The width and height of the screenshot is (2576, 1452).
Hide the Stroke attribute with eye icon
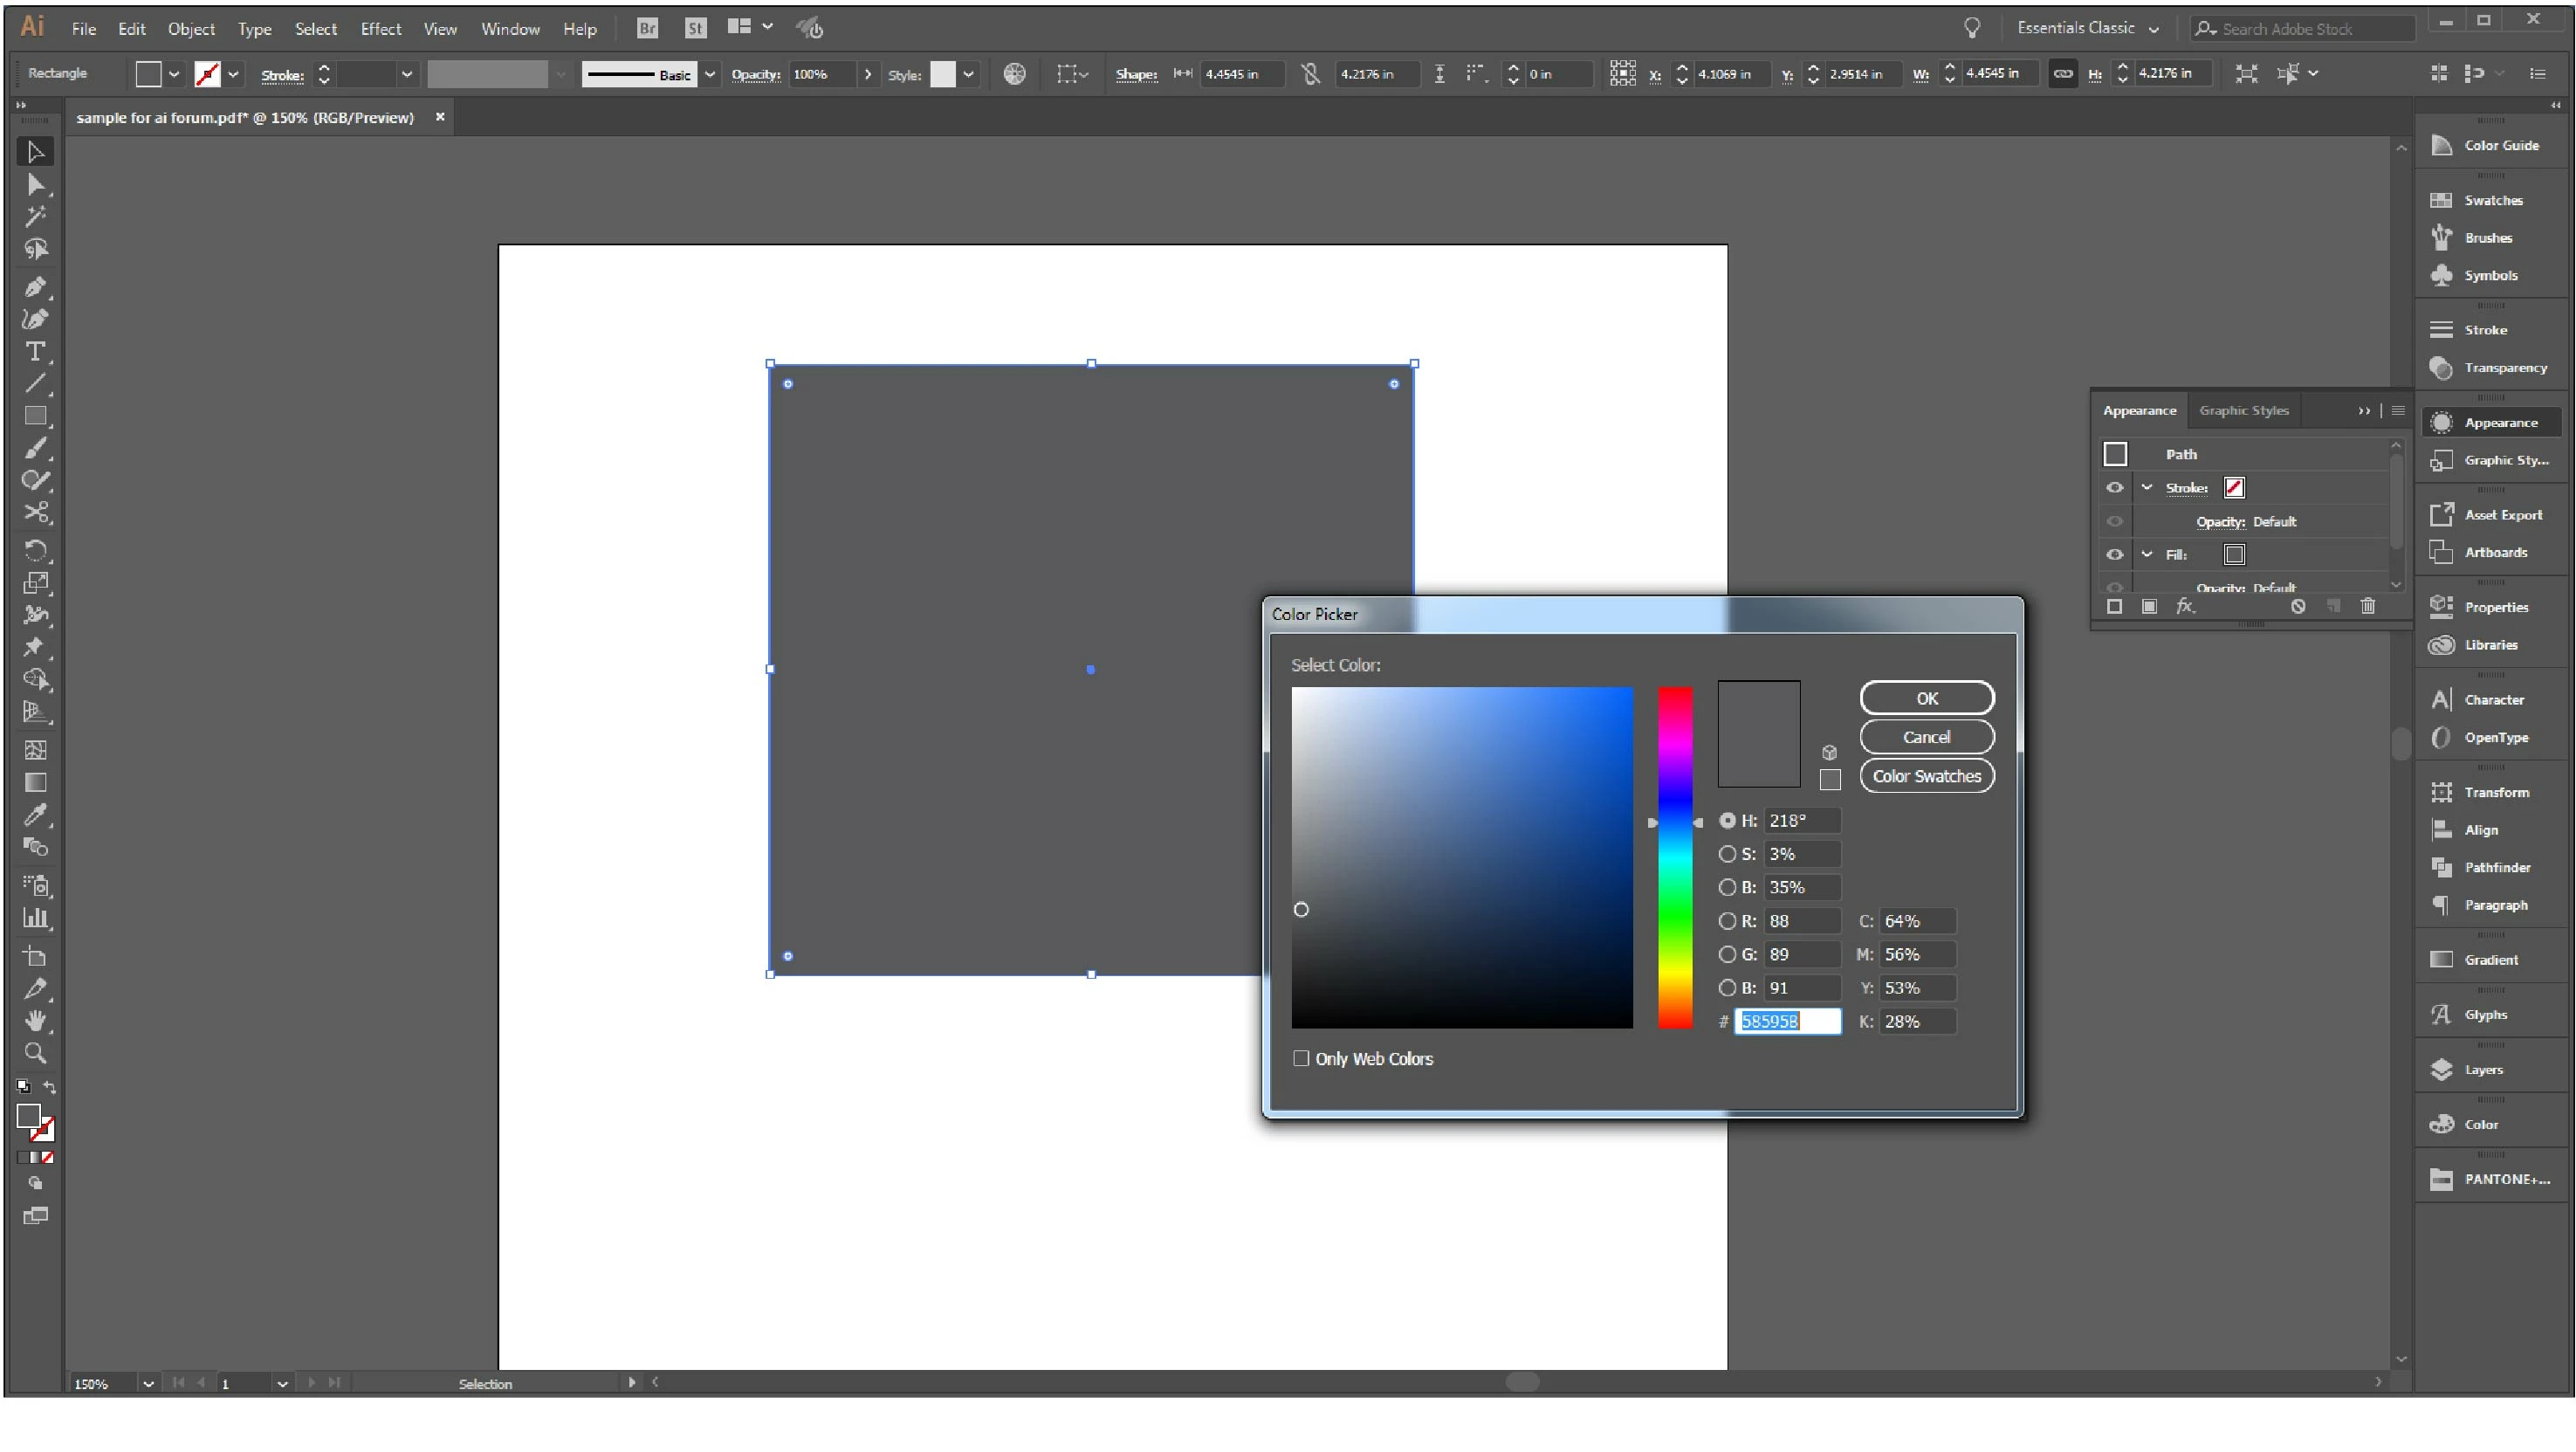[2114, 488]
